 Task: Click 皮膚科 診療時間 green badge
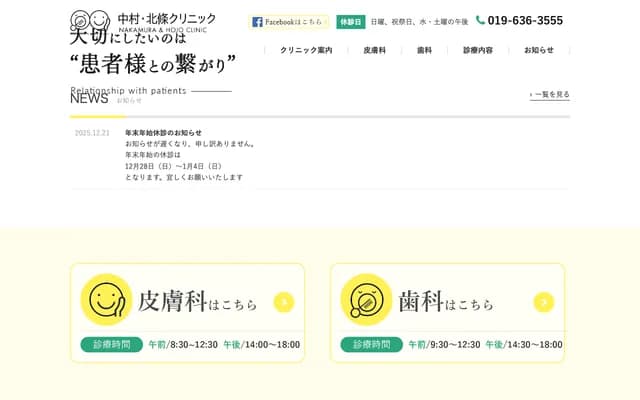(111, 344)
